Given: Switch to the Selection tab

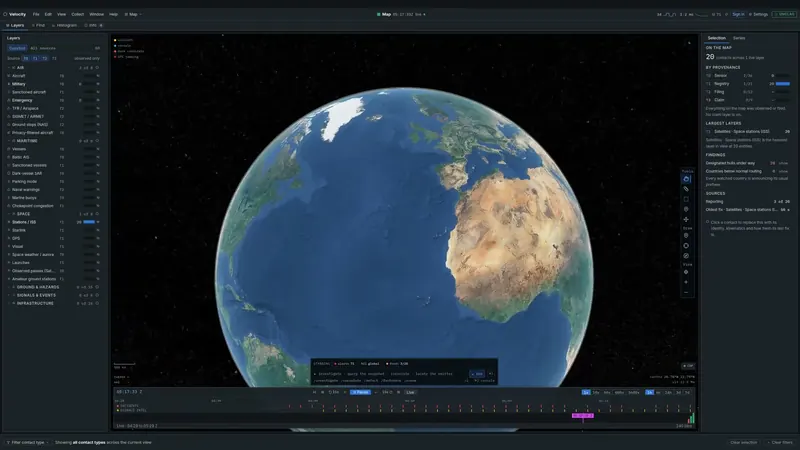Looking at the screenshot, I should [716, 38].
